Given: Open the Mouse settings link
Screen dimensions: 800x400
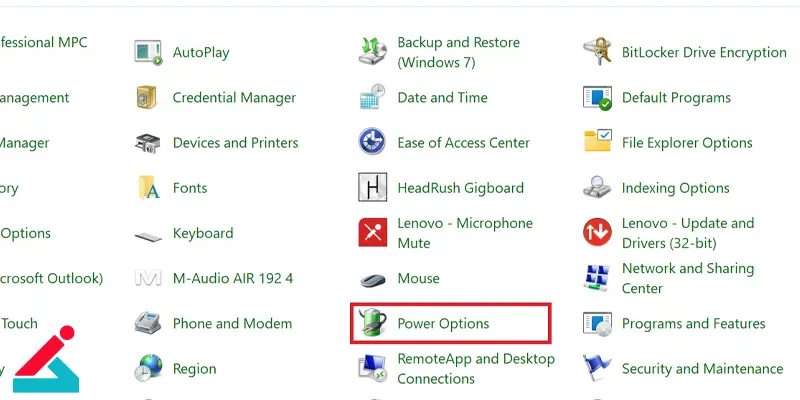Looking at the screenshot, I should point(418,279).
